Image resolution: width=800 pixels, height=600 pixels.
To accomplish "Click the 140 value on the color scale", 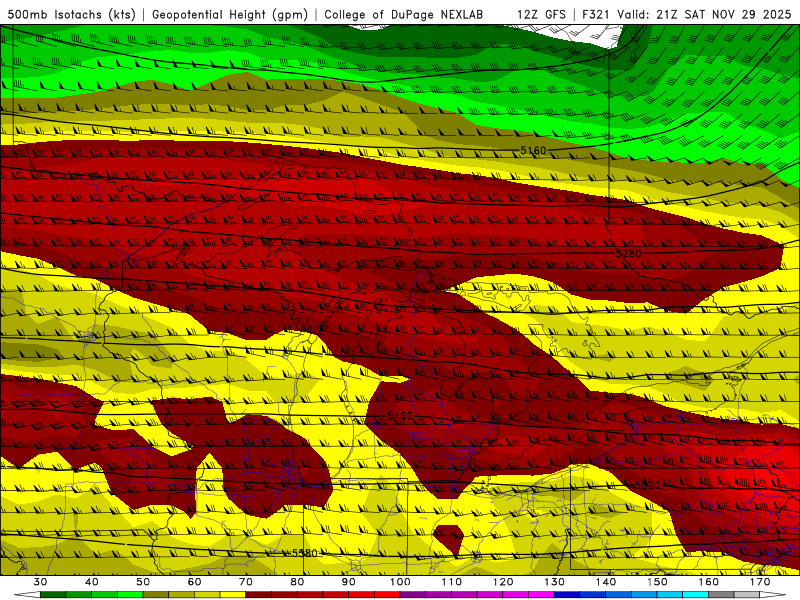I will [606, 582].
